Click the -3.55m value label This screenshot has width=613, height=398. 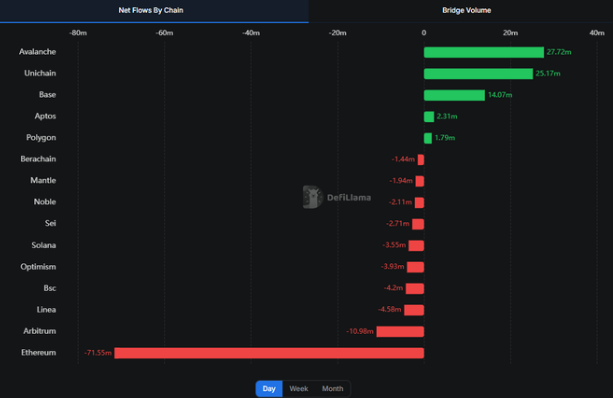tap(394, 245)
